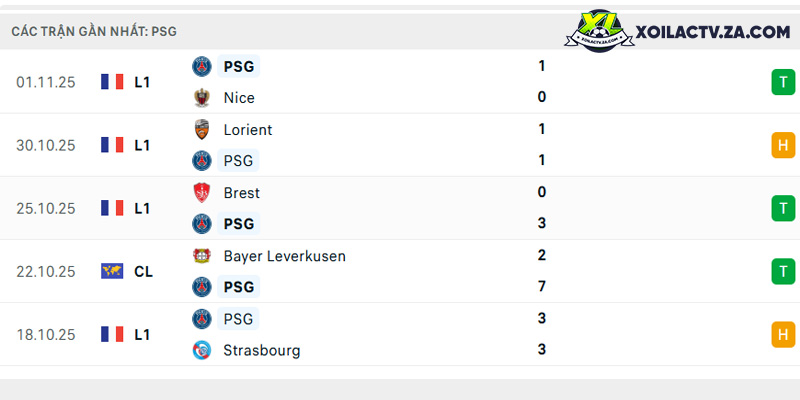This screenshot has width=800, height=400.
Task: Click the French flag in the 01.11.25 row
Action: tap(112, 82)
